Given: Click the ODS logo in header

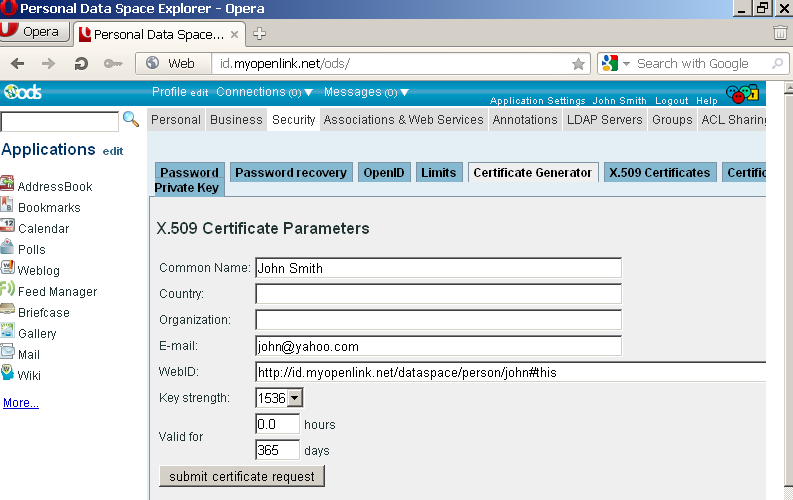Looking at the screenshot, I should coord(22,92).
